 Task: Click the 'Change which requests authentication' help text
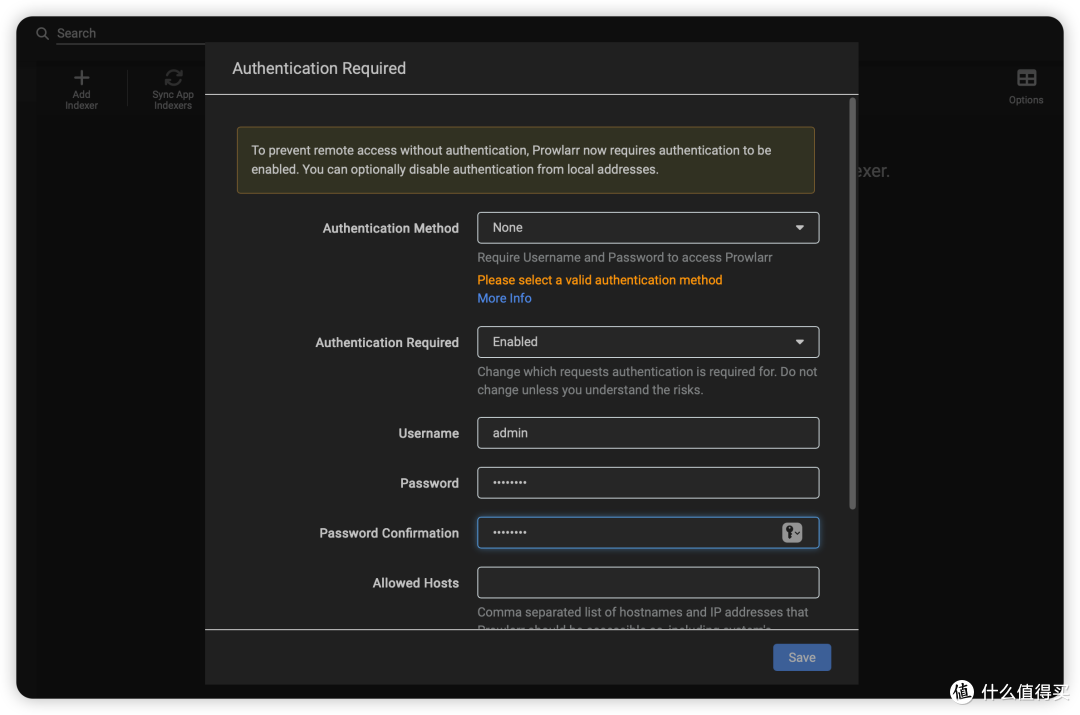(647, 381)
